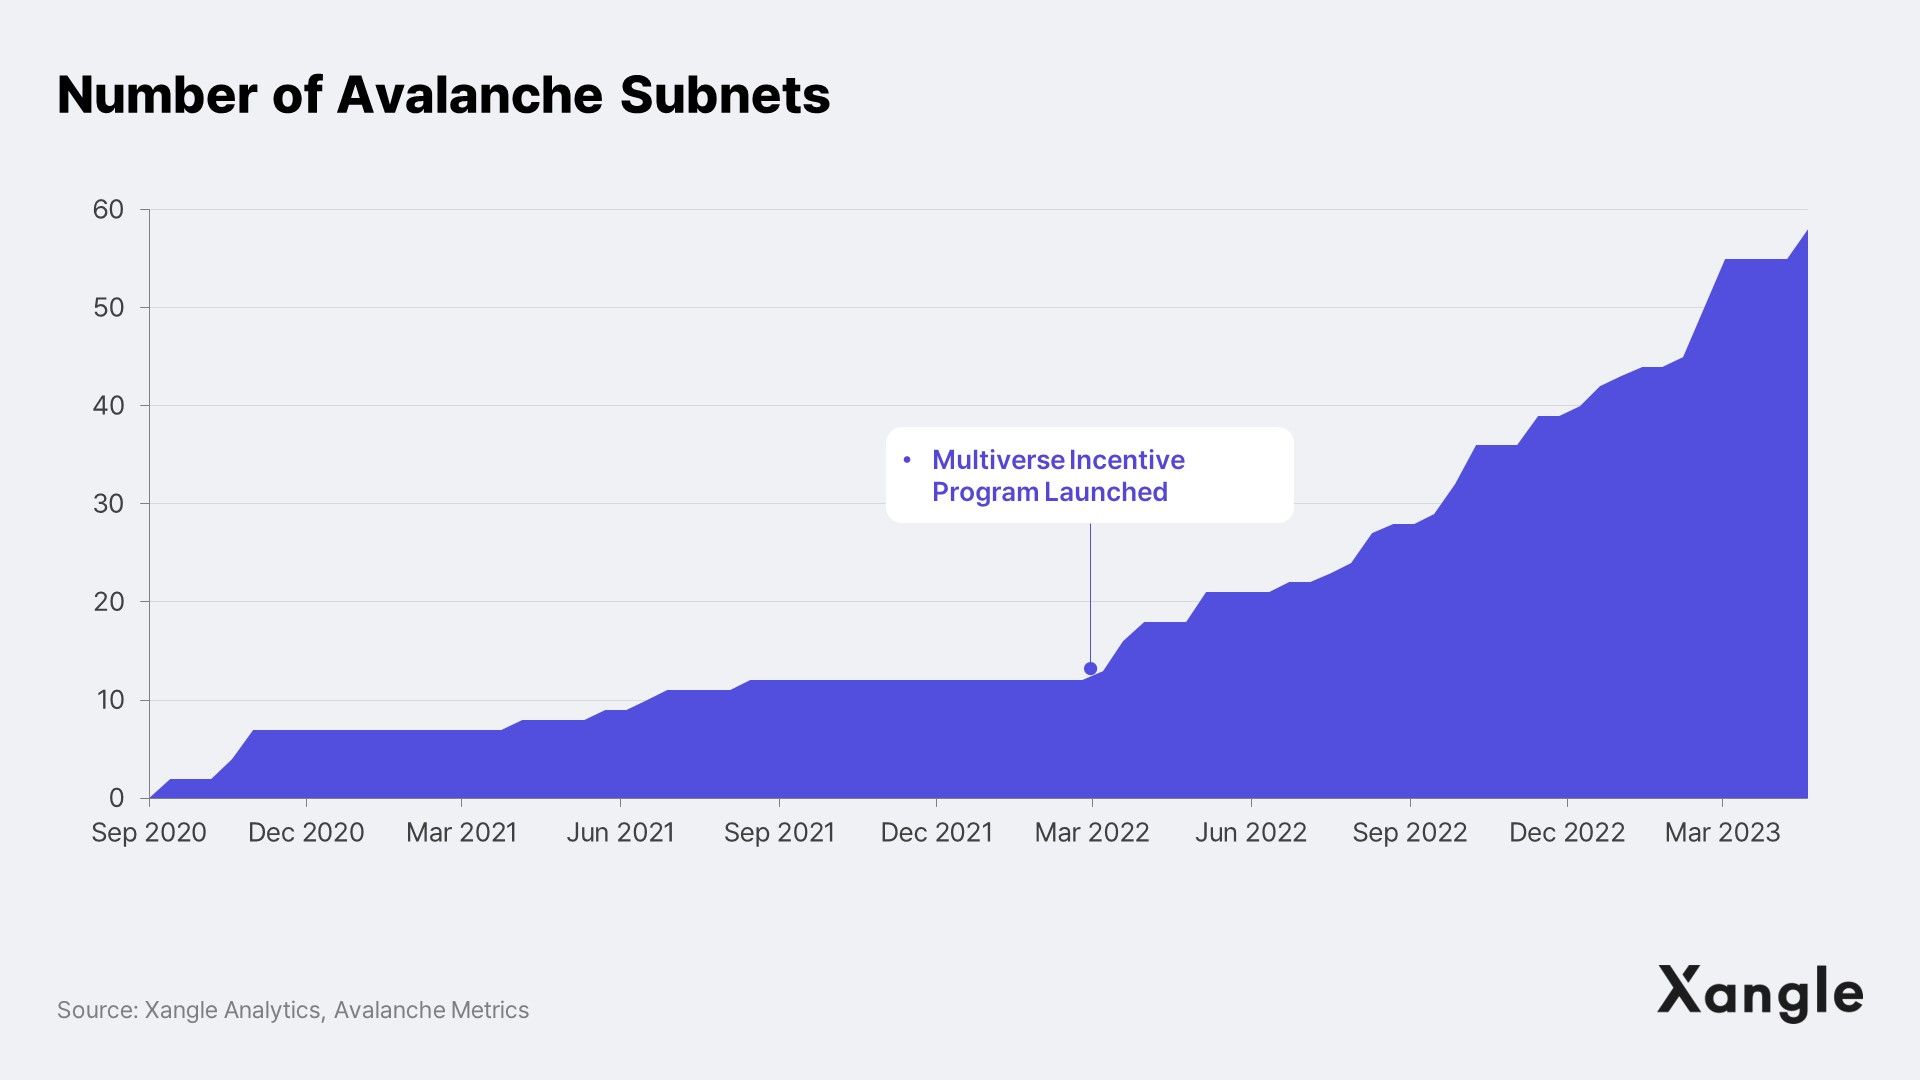Click the Source: Xangle Analytics text
This screenshot has width=1920, height=1080.
tap(292, 1010)
